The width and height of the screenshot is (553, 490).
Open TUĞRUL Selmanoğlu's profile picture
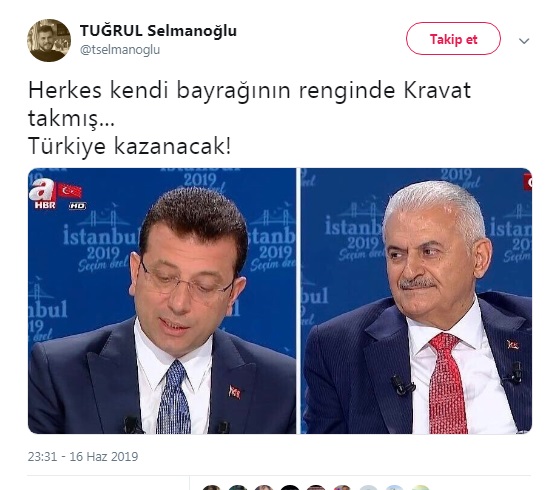point(49,40)
